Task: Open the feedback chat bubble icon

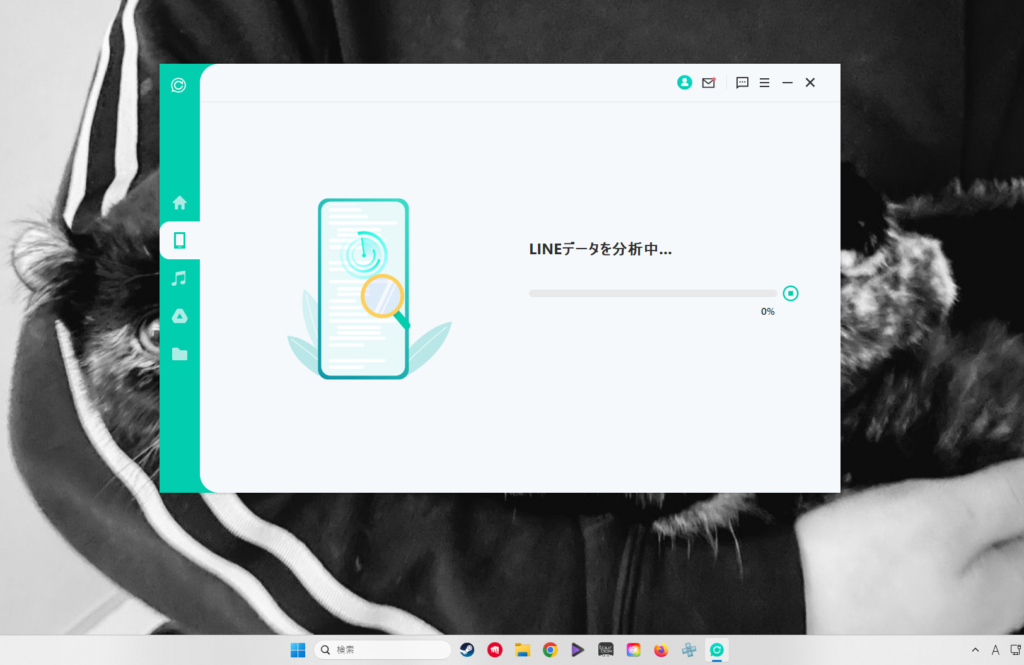Action: pyautogui.click(x=742, y=83)
